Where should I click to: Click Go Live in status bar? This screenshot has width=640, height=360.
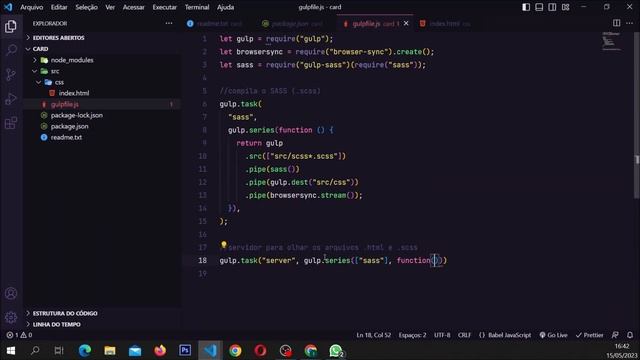click(553, 335)
